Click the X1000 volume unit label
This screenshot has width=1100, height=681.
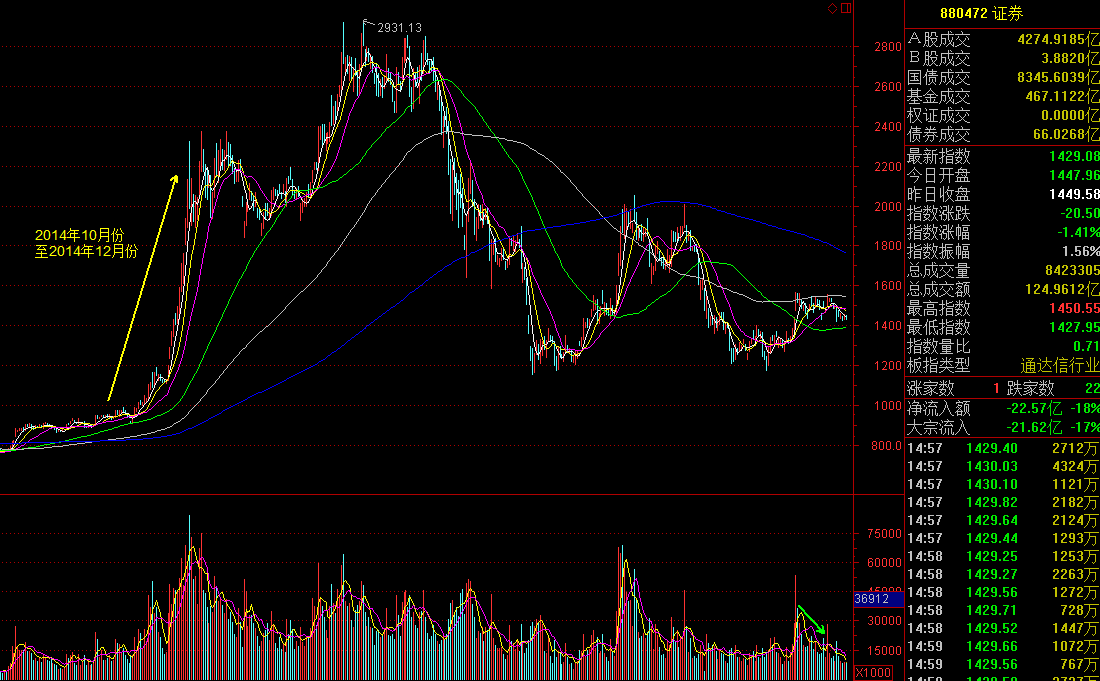point(873,672)
